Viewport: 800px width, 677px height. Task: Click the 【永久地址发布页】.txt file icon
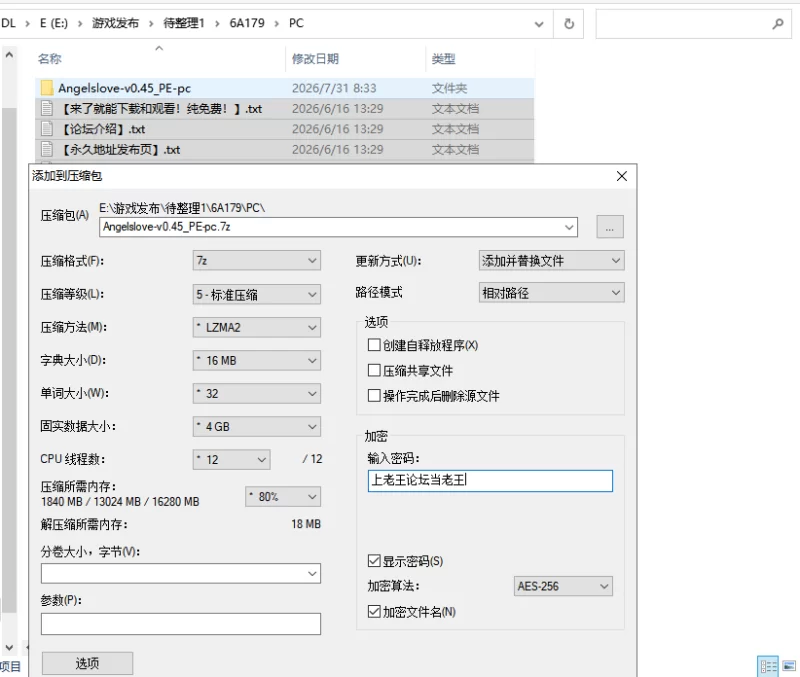47,149
